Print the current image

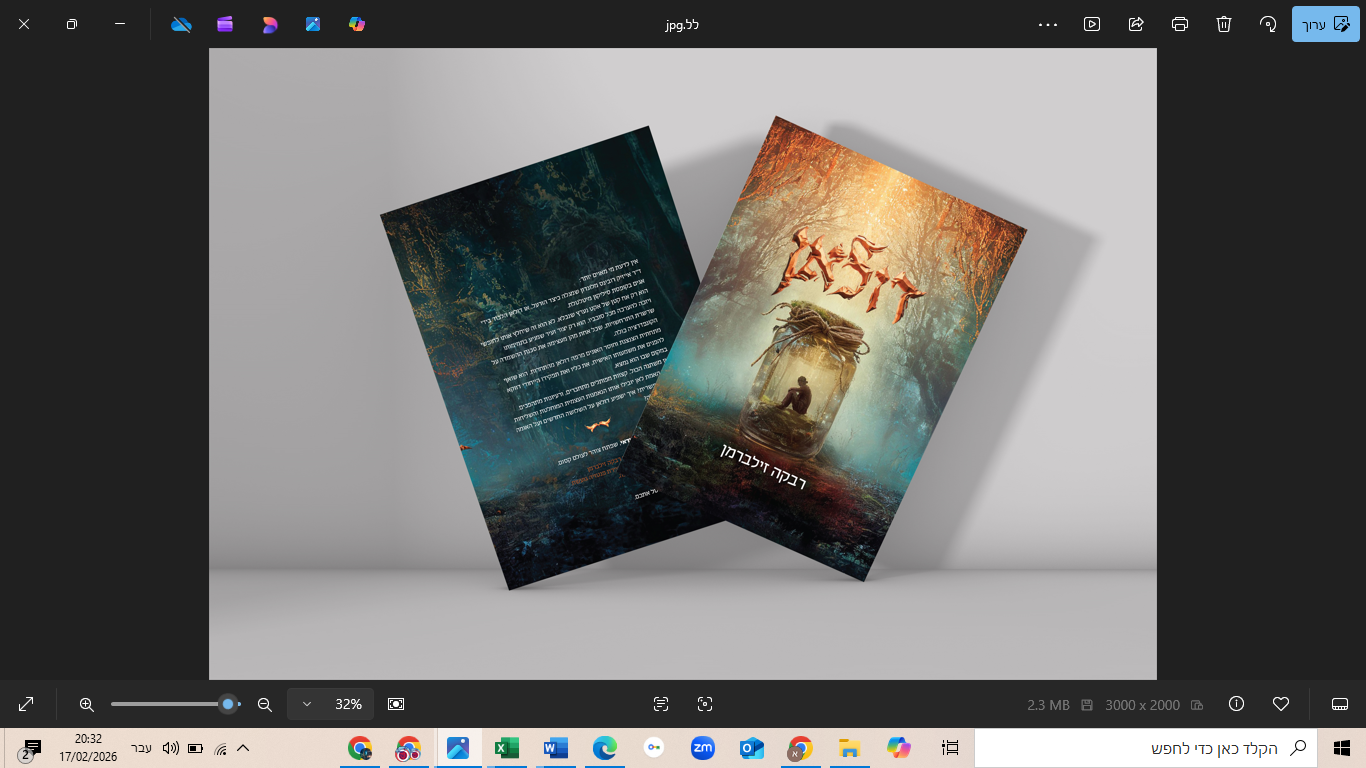pyautogui.click(x=1180, y=24)
